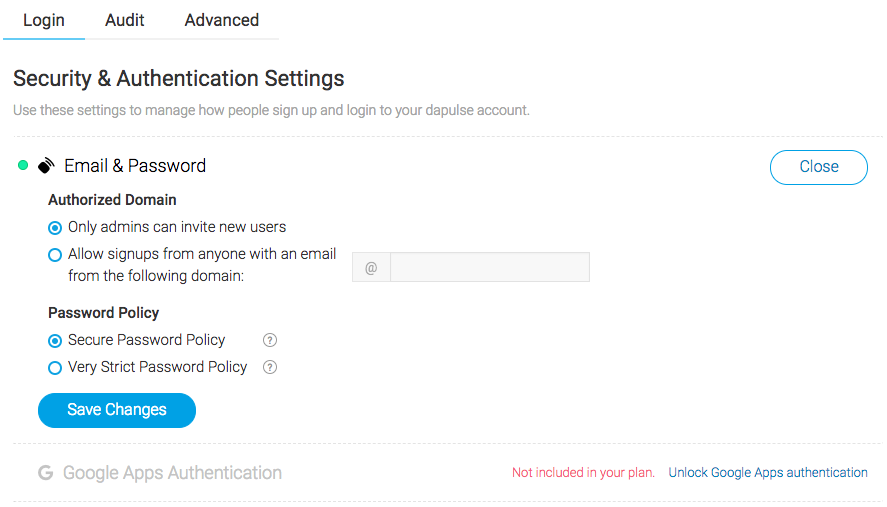Open help icon for Very Strict Password Policy

tap(270, 367)
